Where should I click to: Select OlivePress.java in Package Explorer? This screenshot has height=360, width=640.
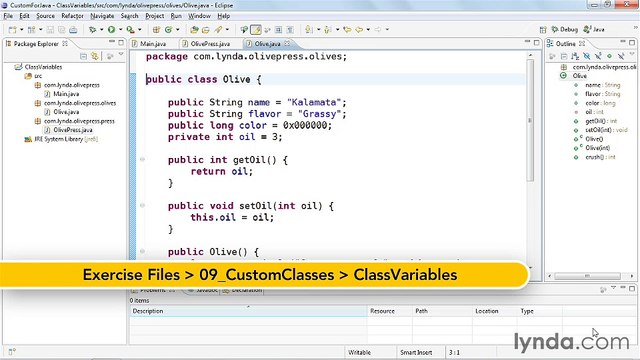coord(68,130)
